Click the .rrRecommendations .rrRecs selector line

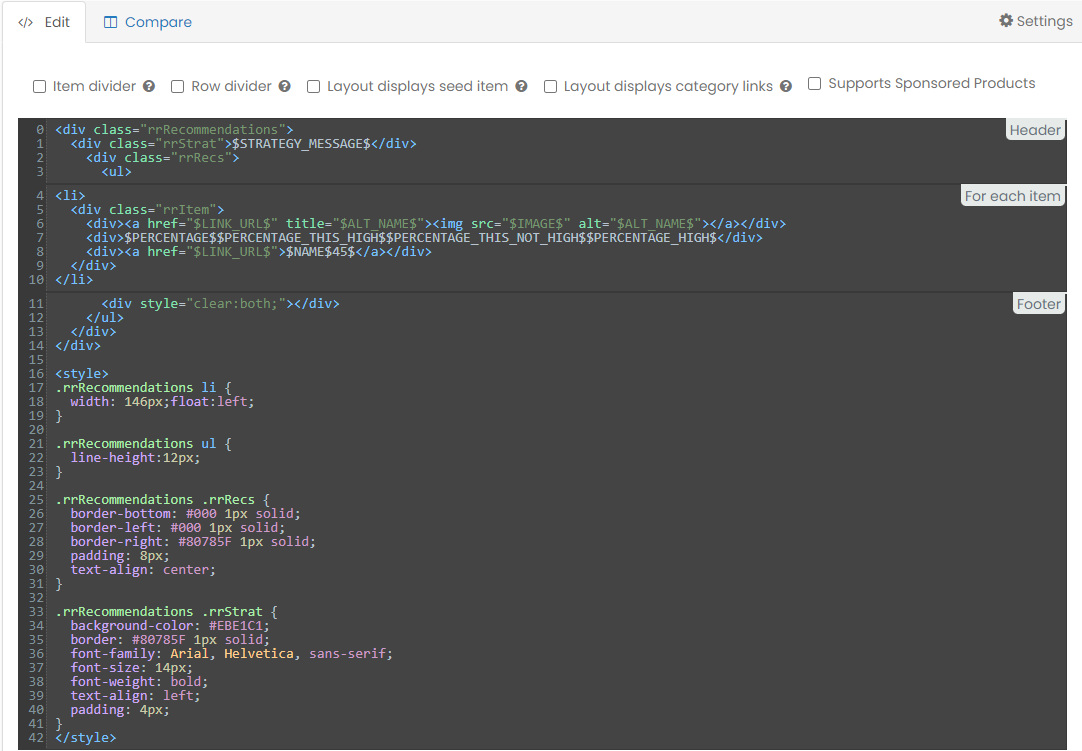click(162, 499)
